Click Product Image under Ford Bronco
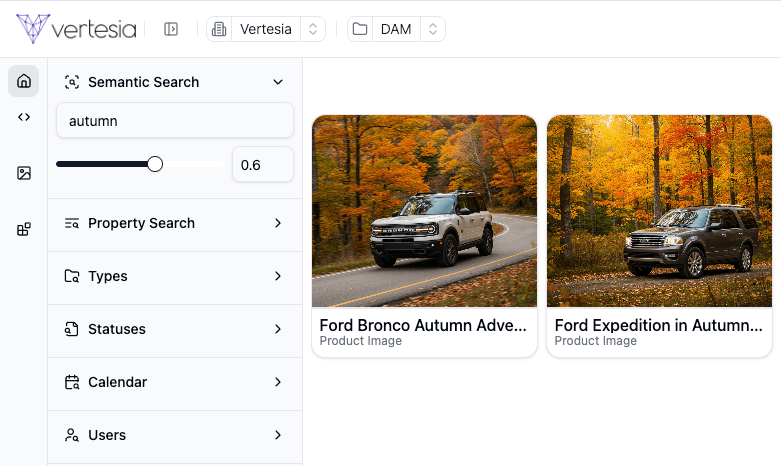 tap(361, 341)
